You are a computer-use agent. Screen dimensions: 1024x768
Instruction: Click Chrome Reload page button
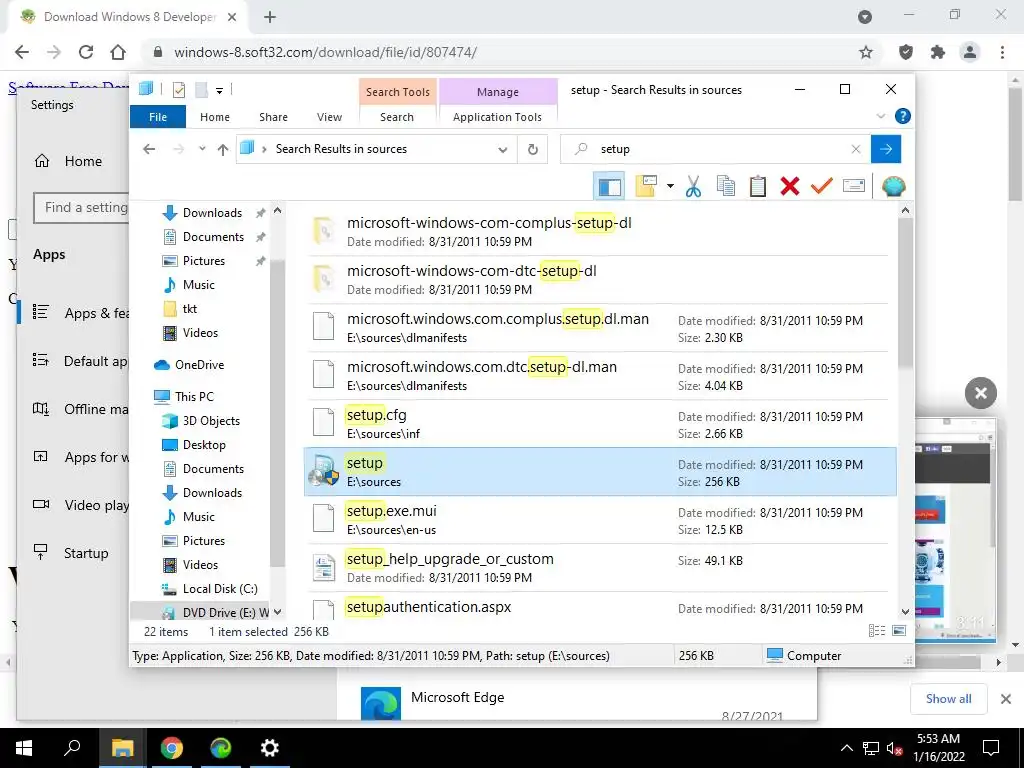click(x=86, y=52)
